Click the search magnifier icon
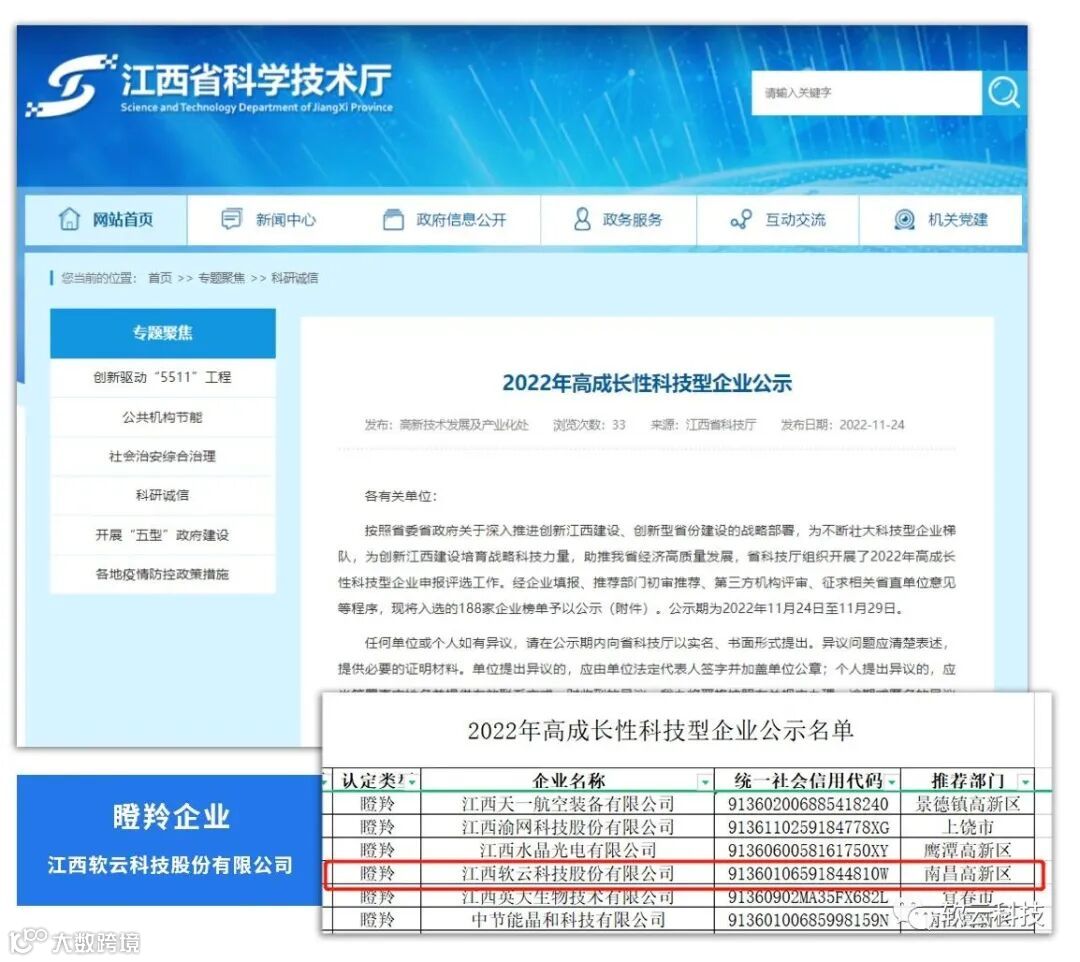1080x962 pixels. [x=1003, y=92]
